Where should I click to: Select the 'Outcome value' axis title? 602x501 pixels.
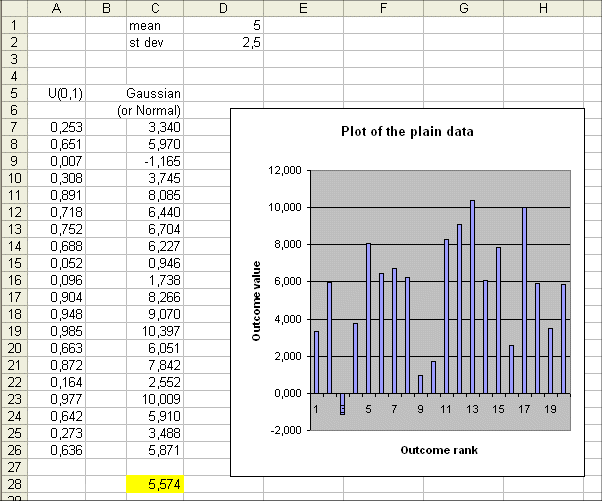tap(256, 302)
